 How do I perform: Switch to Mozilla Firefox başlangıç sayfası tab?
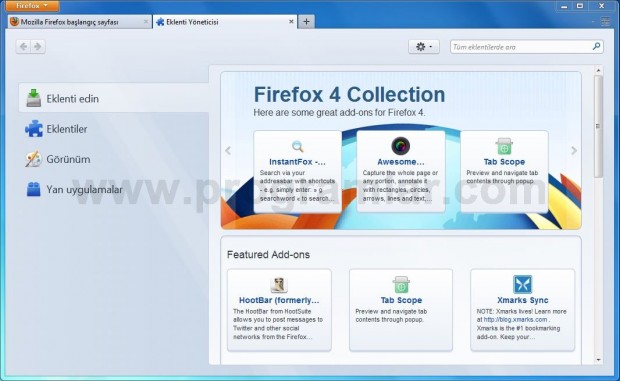[x=79, y=22]
